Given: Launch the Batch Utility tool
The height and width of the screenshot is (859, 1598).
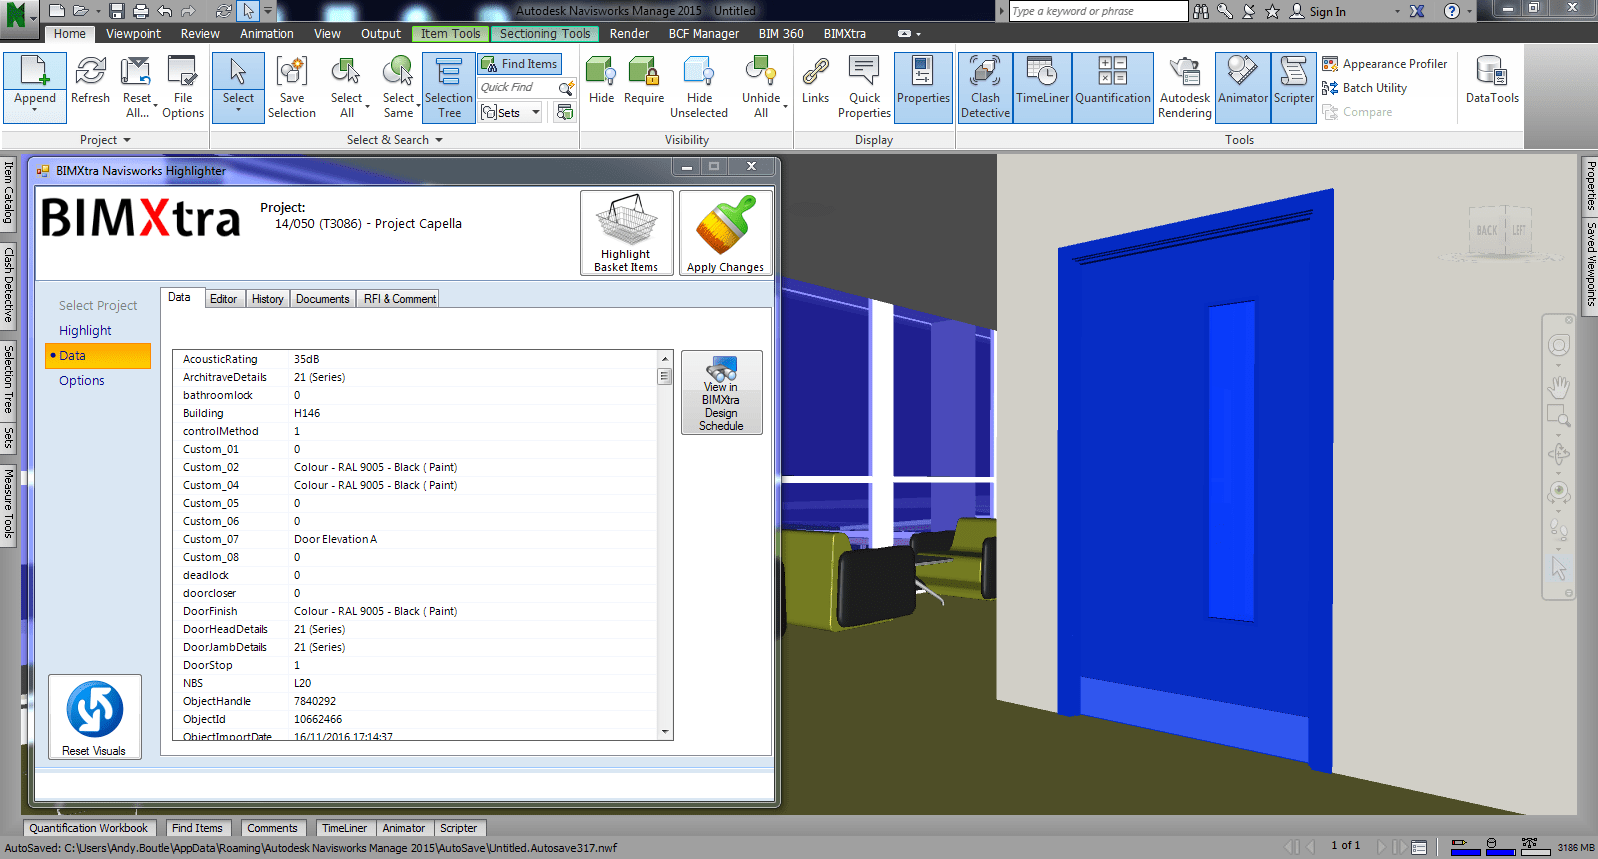Looking at the screenshot, I should (1365, 88).
